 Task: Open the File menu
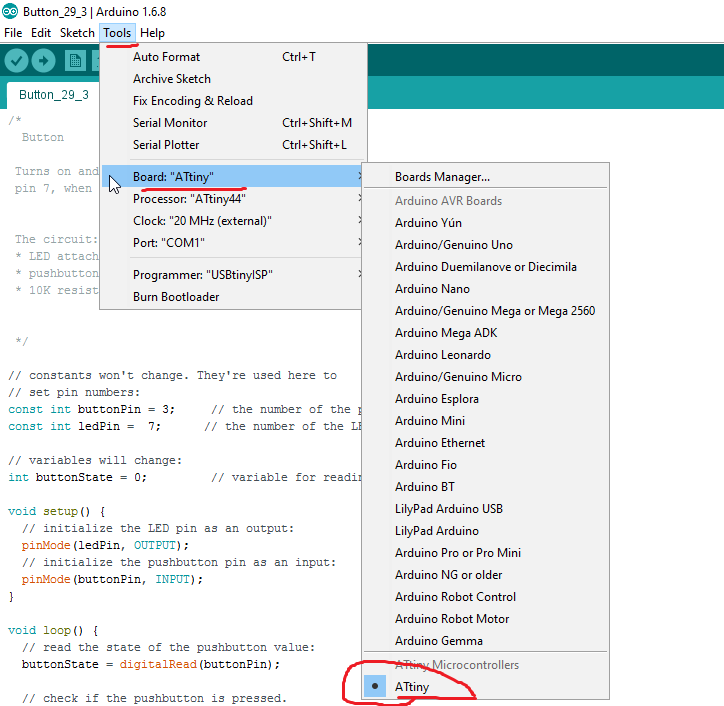pyautogui.click(x=13, y=33)
